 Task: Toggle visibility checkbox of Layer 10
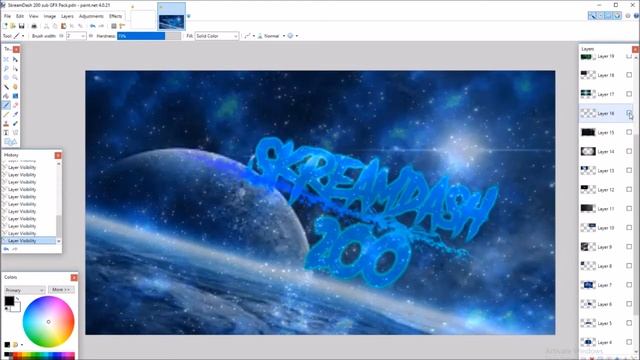(x=629, y=228)
